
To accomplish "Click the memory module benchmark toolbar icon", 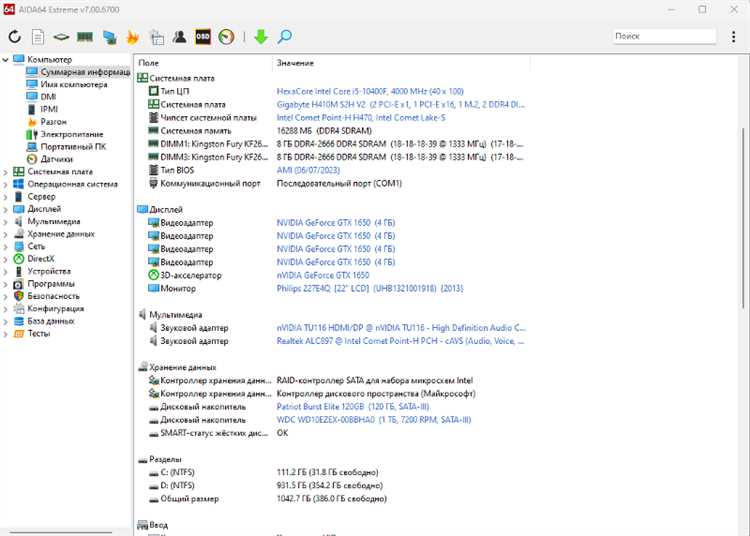I will 85,37.
